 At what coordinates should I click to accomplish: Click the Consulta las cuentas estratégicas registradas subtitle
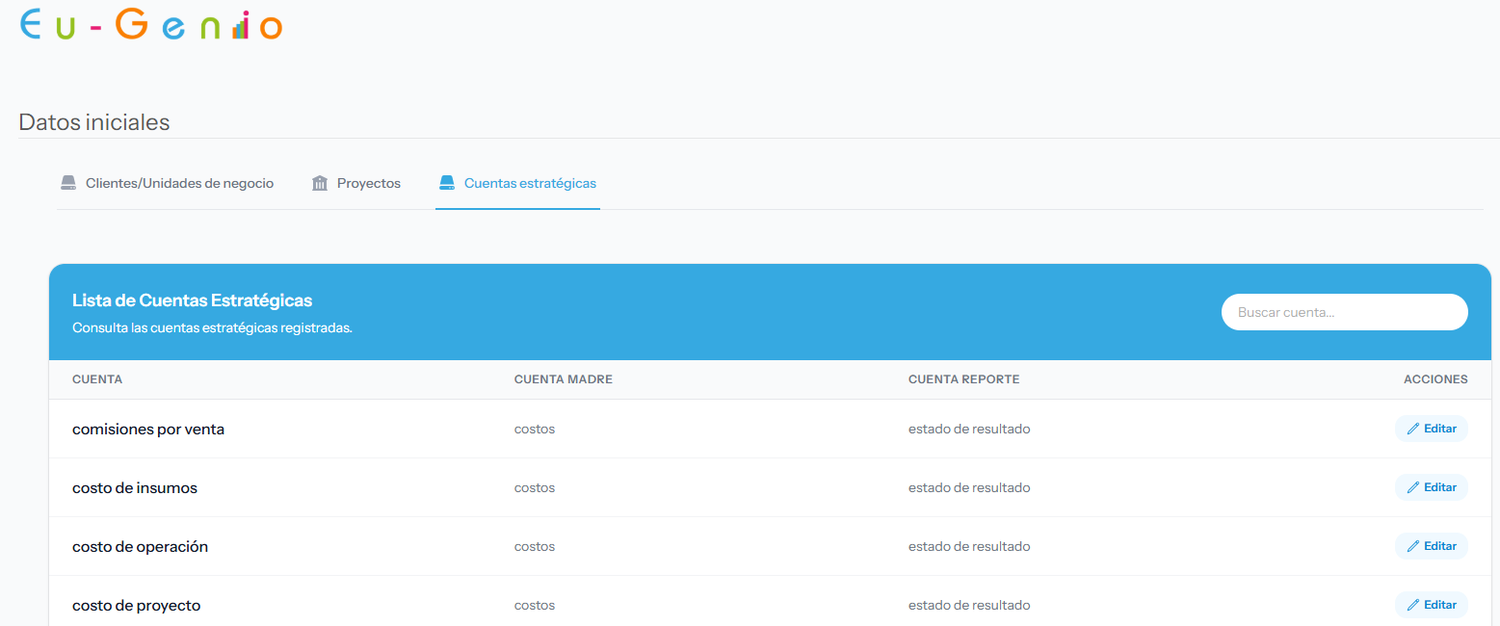(x=212, y=328)
